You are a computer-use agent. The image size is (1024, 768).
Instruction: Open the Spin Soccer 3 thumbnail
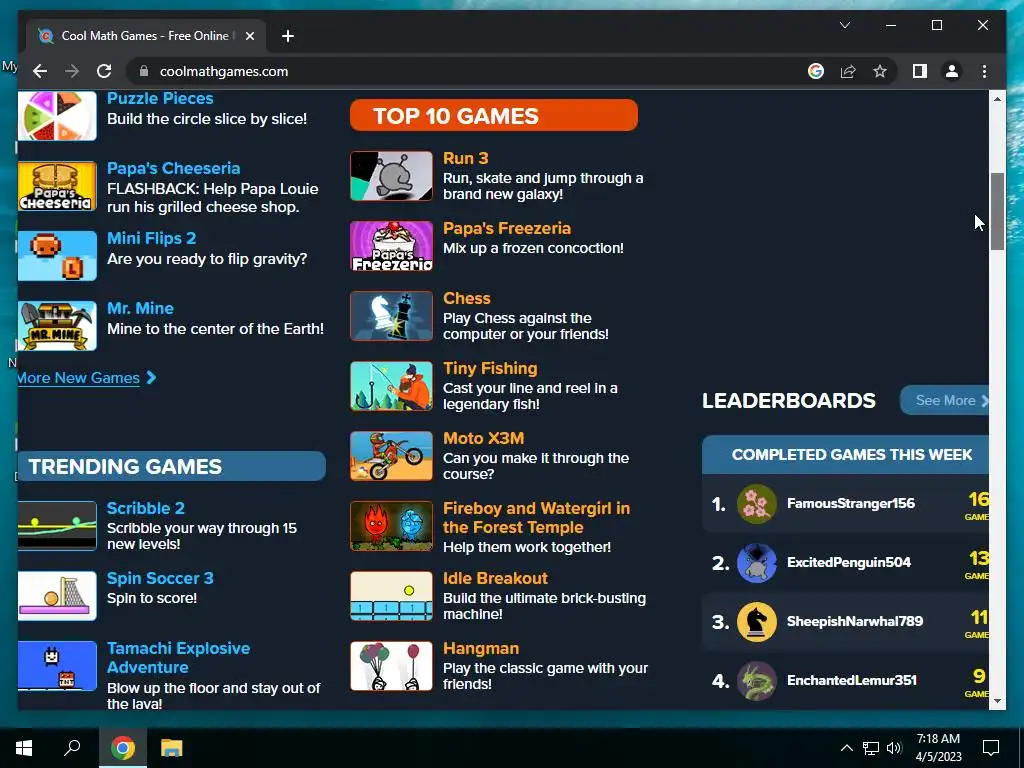[x=57, y=596]
